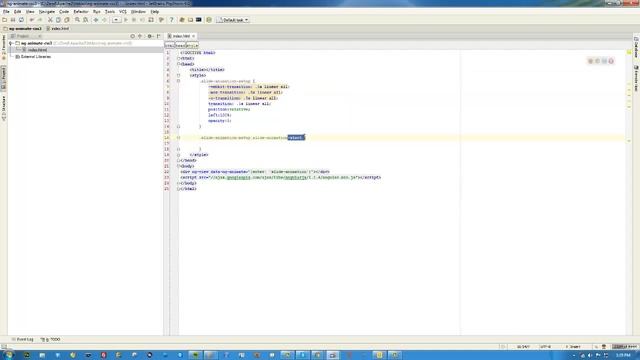Toggle the Favorites tool window side tab
Screen dimensions: 640x360
tap(4, 48)
